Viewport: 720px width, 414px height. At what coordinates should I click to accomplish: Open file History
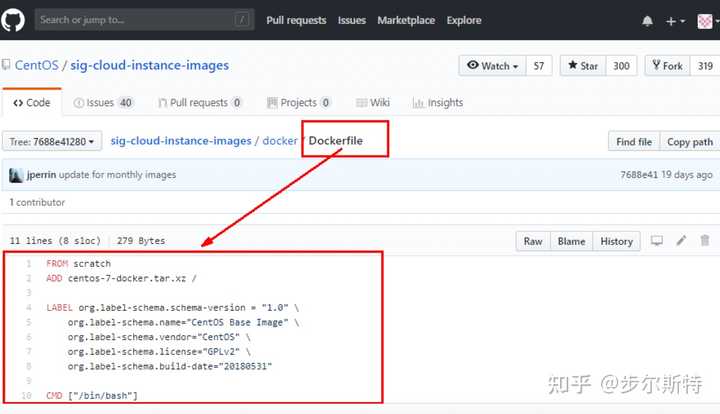click(616, 241)
